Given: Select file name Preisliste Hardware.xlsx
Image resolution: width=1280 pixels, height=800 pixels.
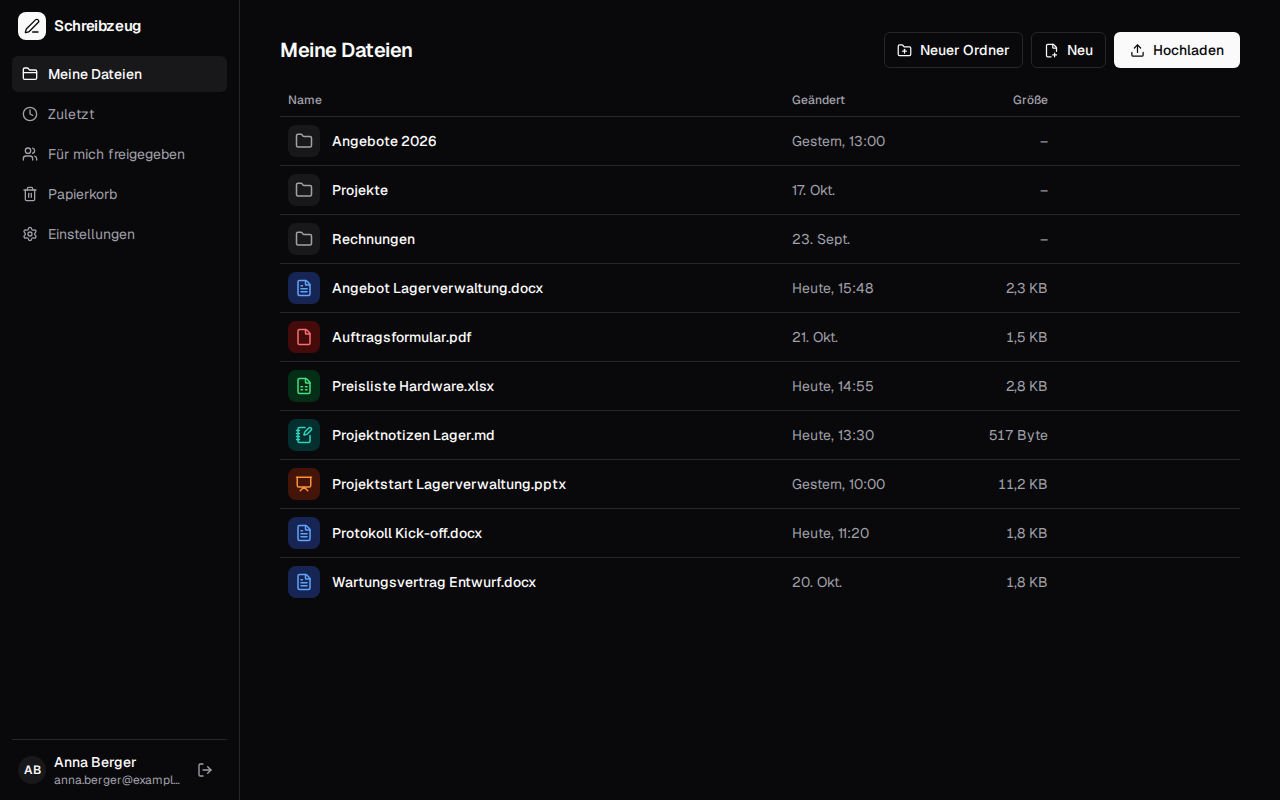Looking at the screenshot, I should pyautogui.click(x=413, y=386).
